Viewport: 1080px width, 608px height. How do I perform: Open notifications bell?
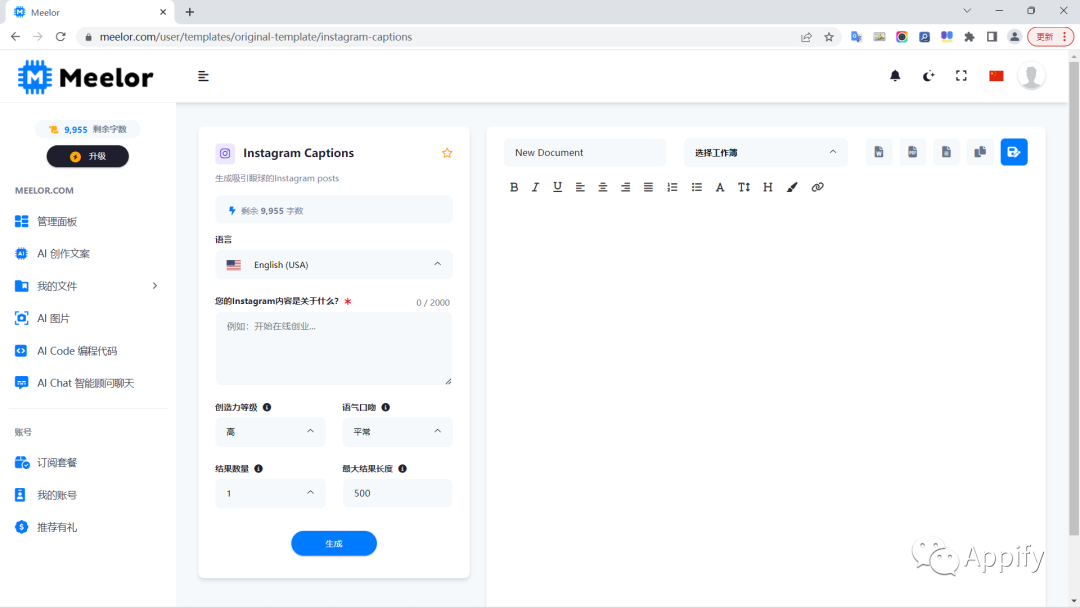coord(895,76)
